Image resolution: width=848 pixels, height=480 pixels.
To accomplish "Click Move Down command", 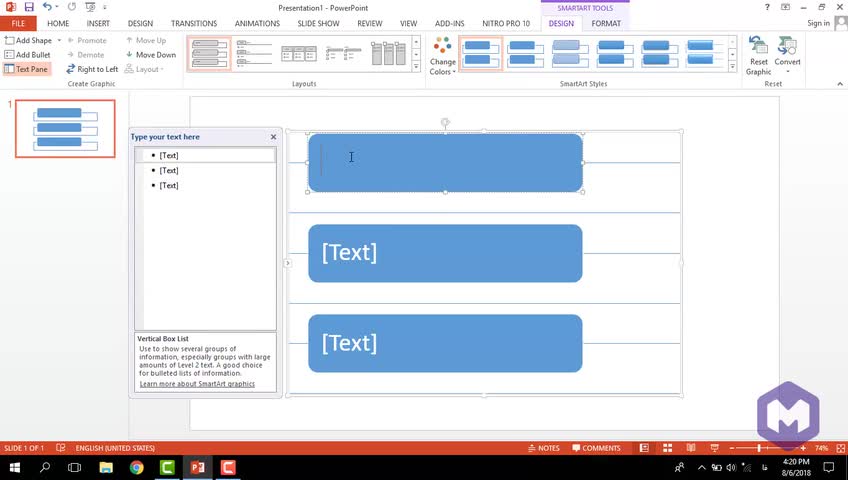I will pyautogui.click(x=151, y=55).
